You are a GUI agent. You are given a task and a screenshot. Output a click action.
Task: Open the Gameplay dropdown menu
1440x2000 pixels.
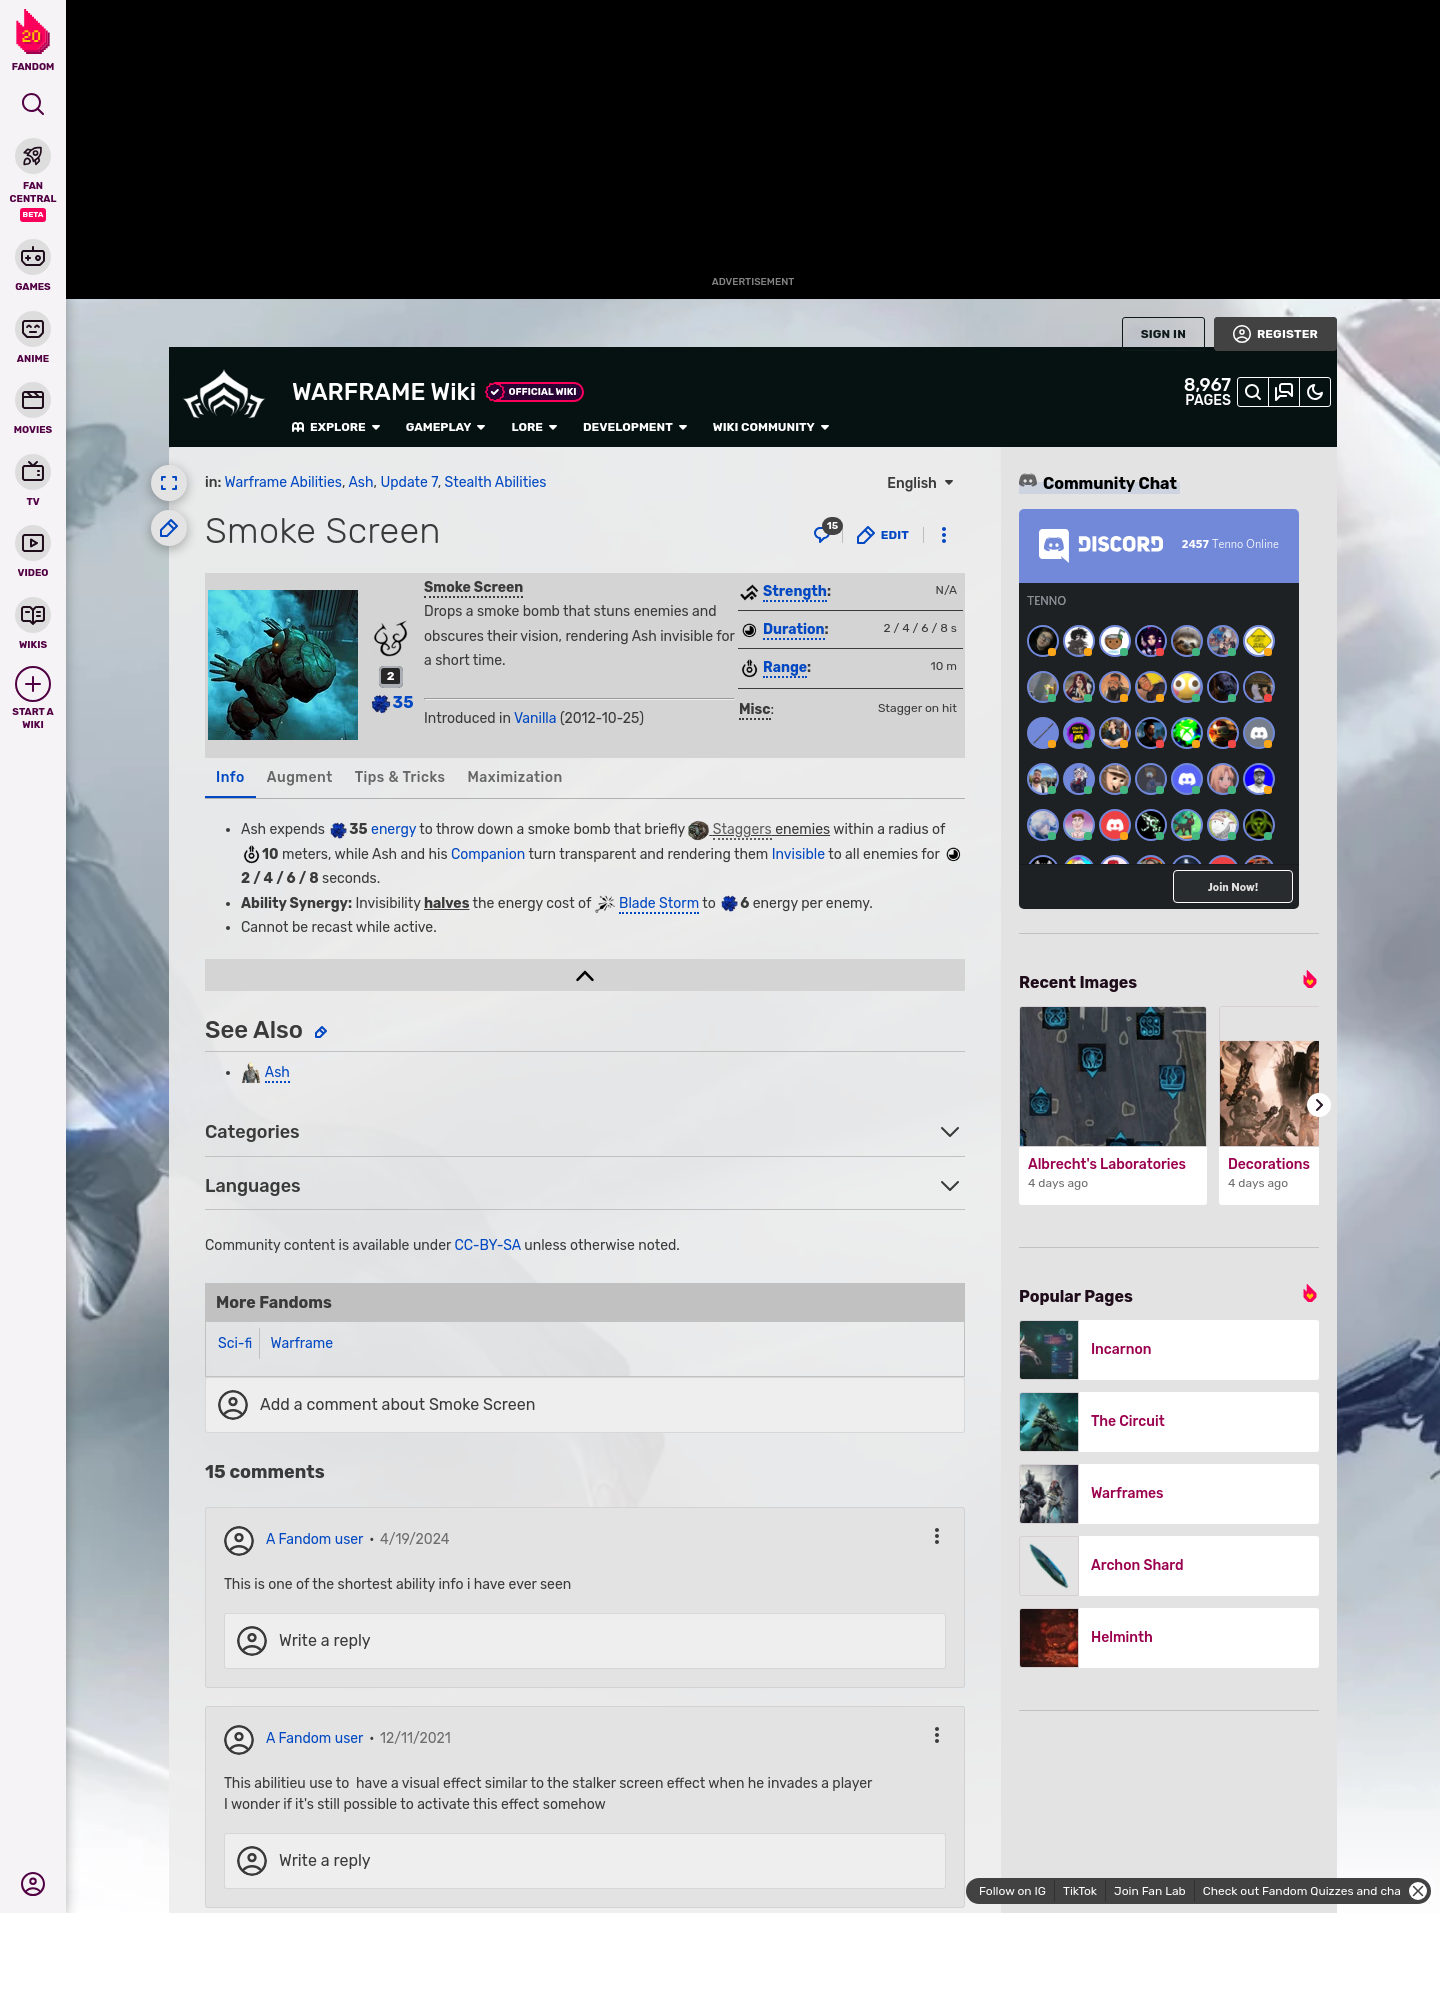point(445,427)
